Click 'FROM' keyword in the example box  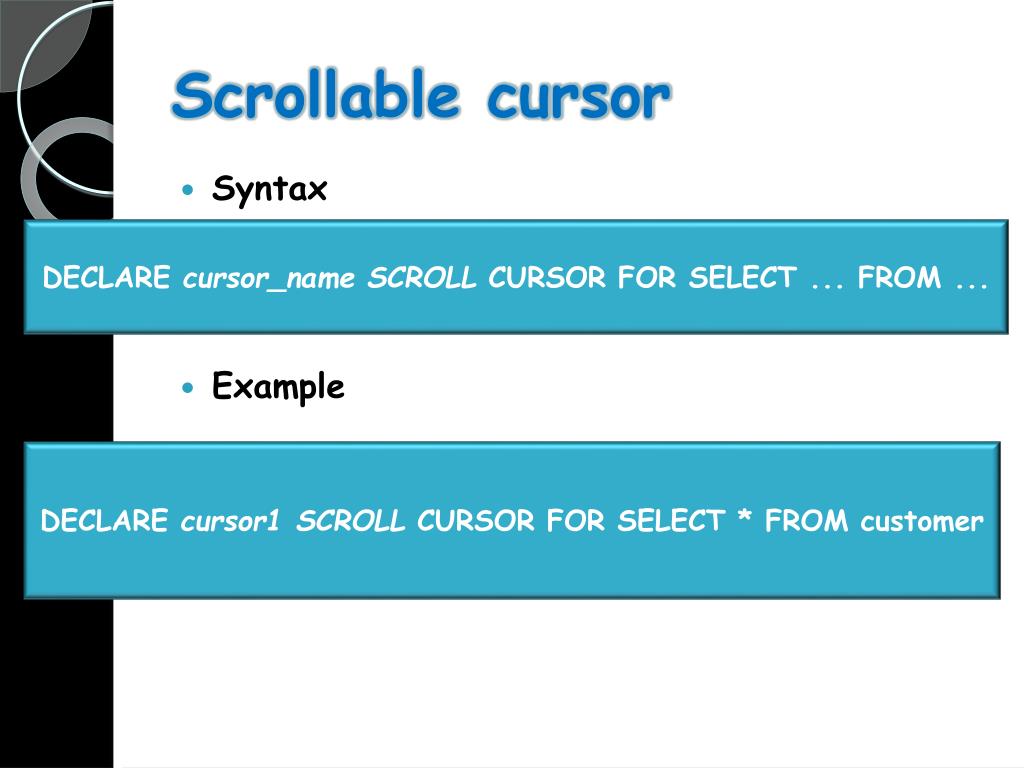(x=807, y=521)
